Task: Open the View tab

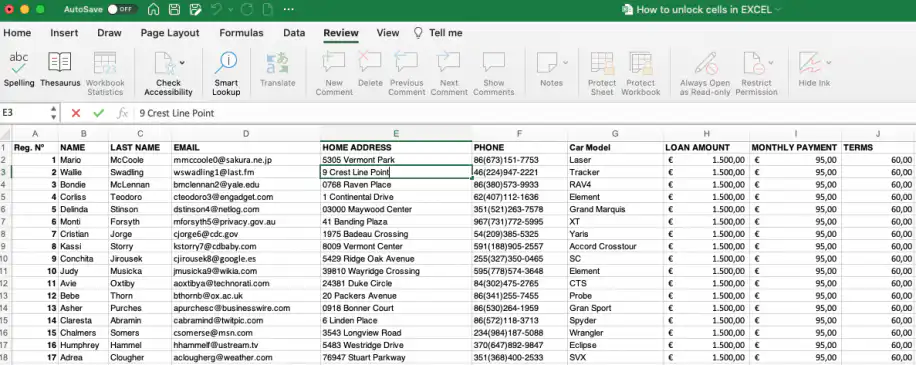Action: click(x=388, y=33)
